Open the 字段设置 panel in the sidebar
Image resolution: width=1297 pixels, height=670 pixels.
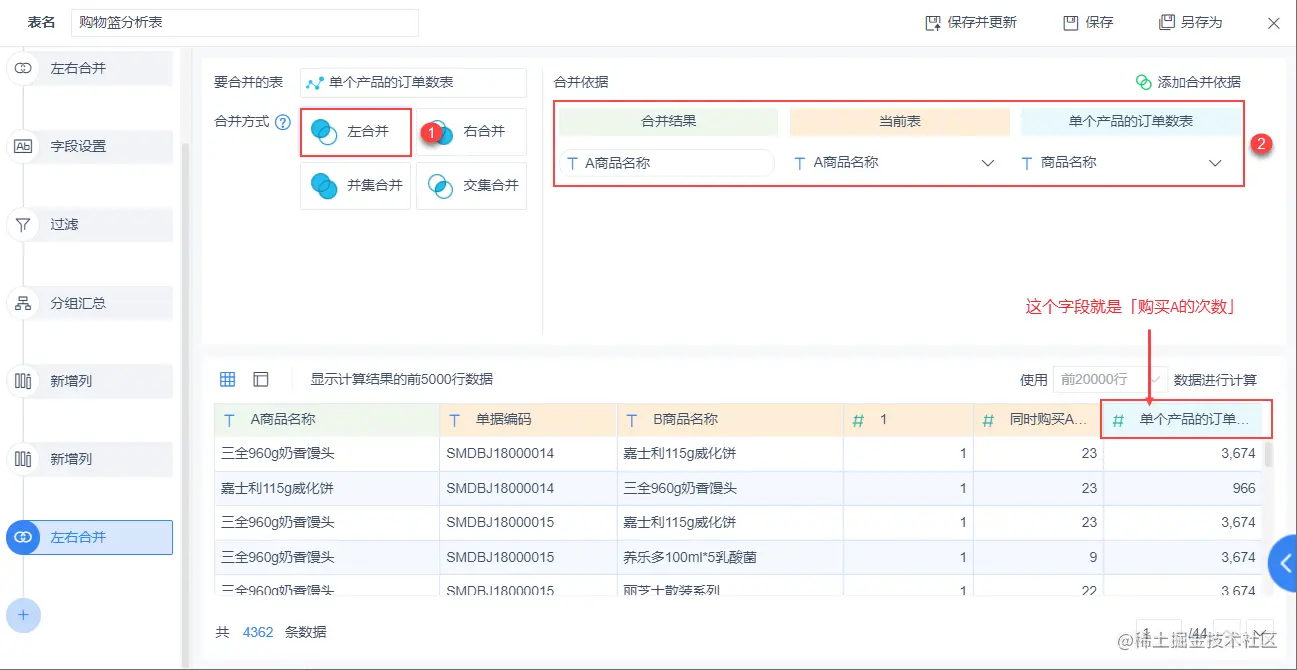pyautogui.click(x=88, y=146)
